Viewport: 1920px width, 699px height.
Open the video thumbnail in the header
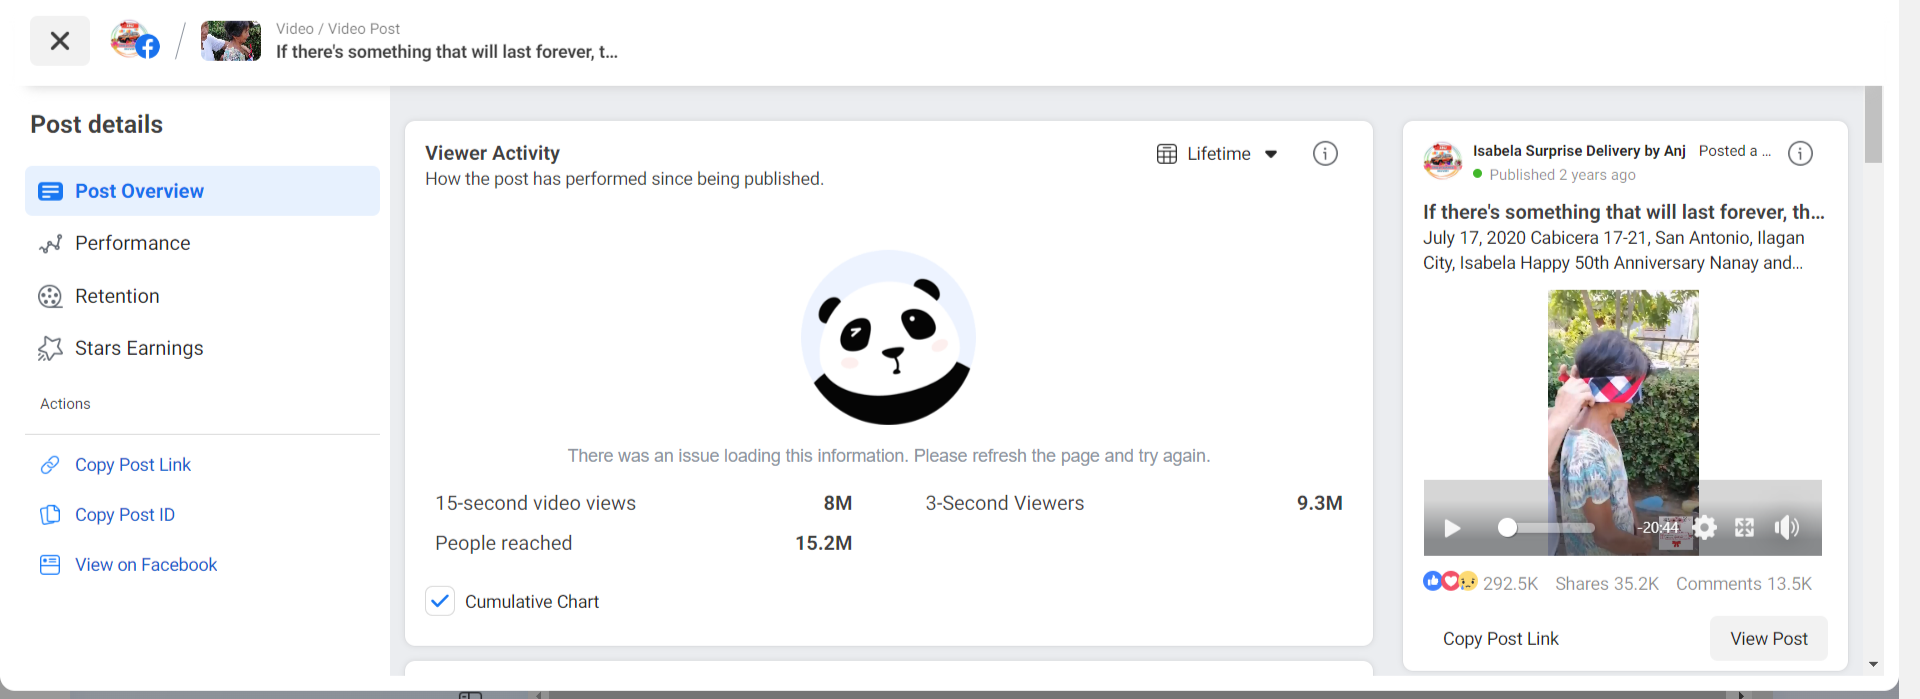[x=231, y=41]
